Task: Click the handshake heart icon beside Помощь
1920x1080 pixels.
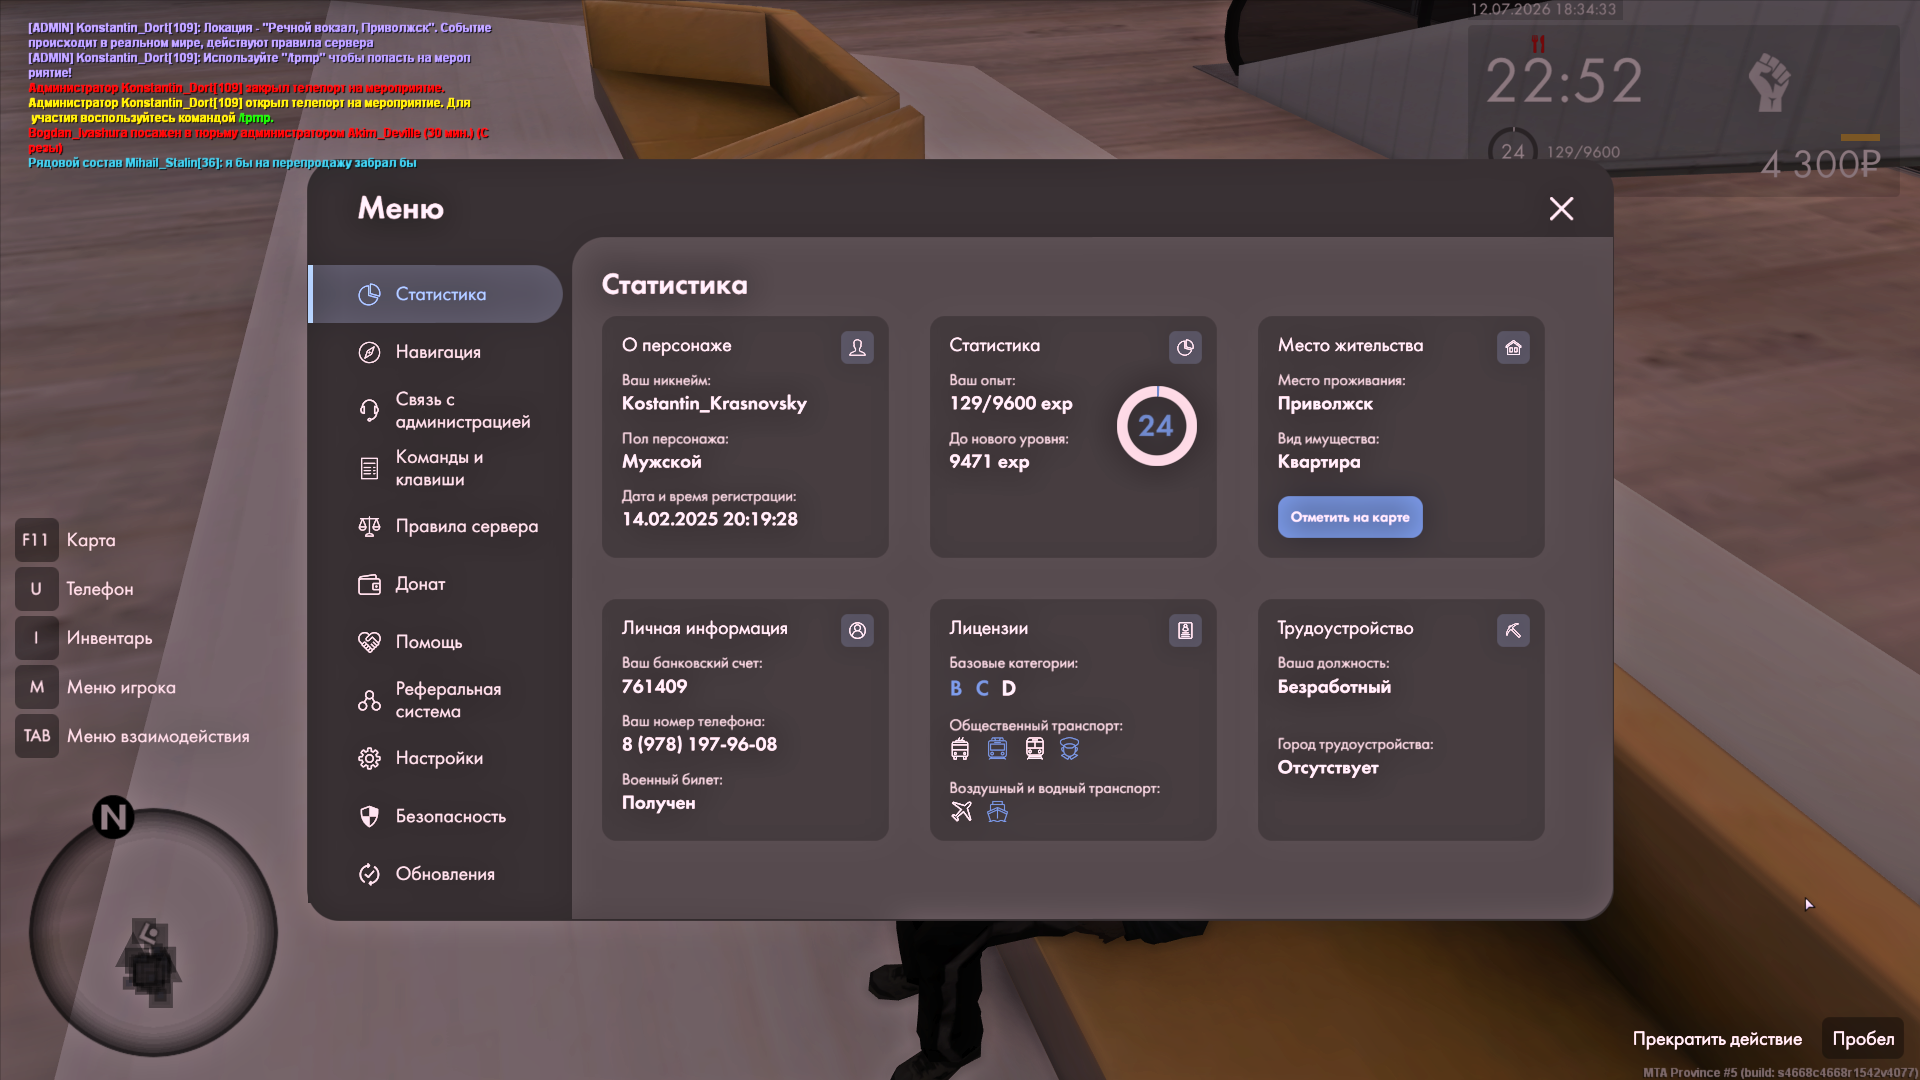Action: (369, 642)
